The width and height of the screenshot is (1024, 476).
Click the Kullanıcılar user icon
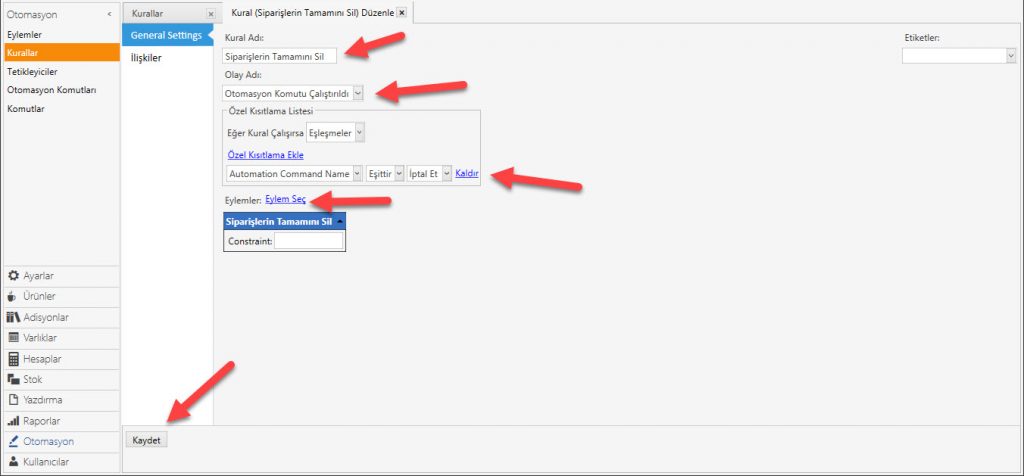14,462
